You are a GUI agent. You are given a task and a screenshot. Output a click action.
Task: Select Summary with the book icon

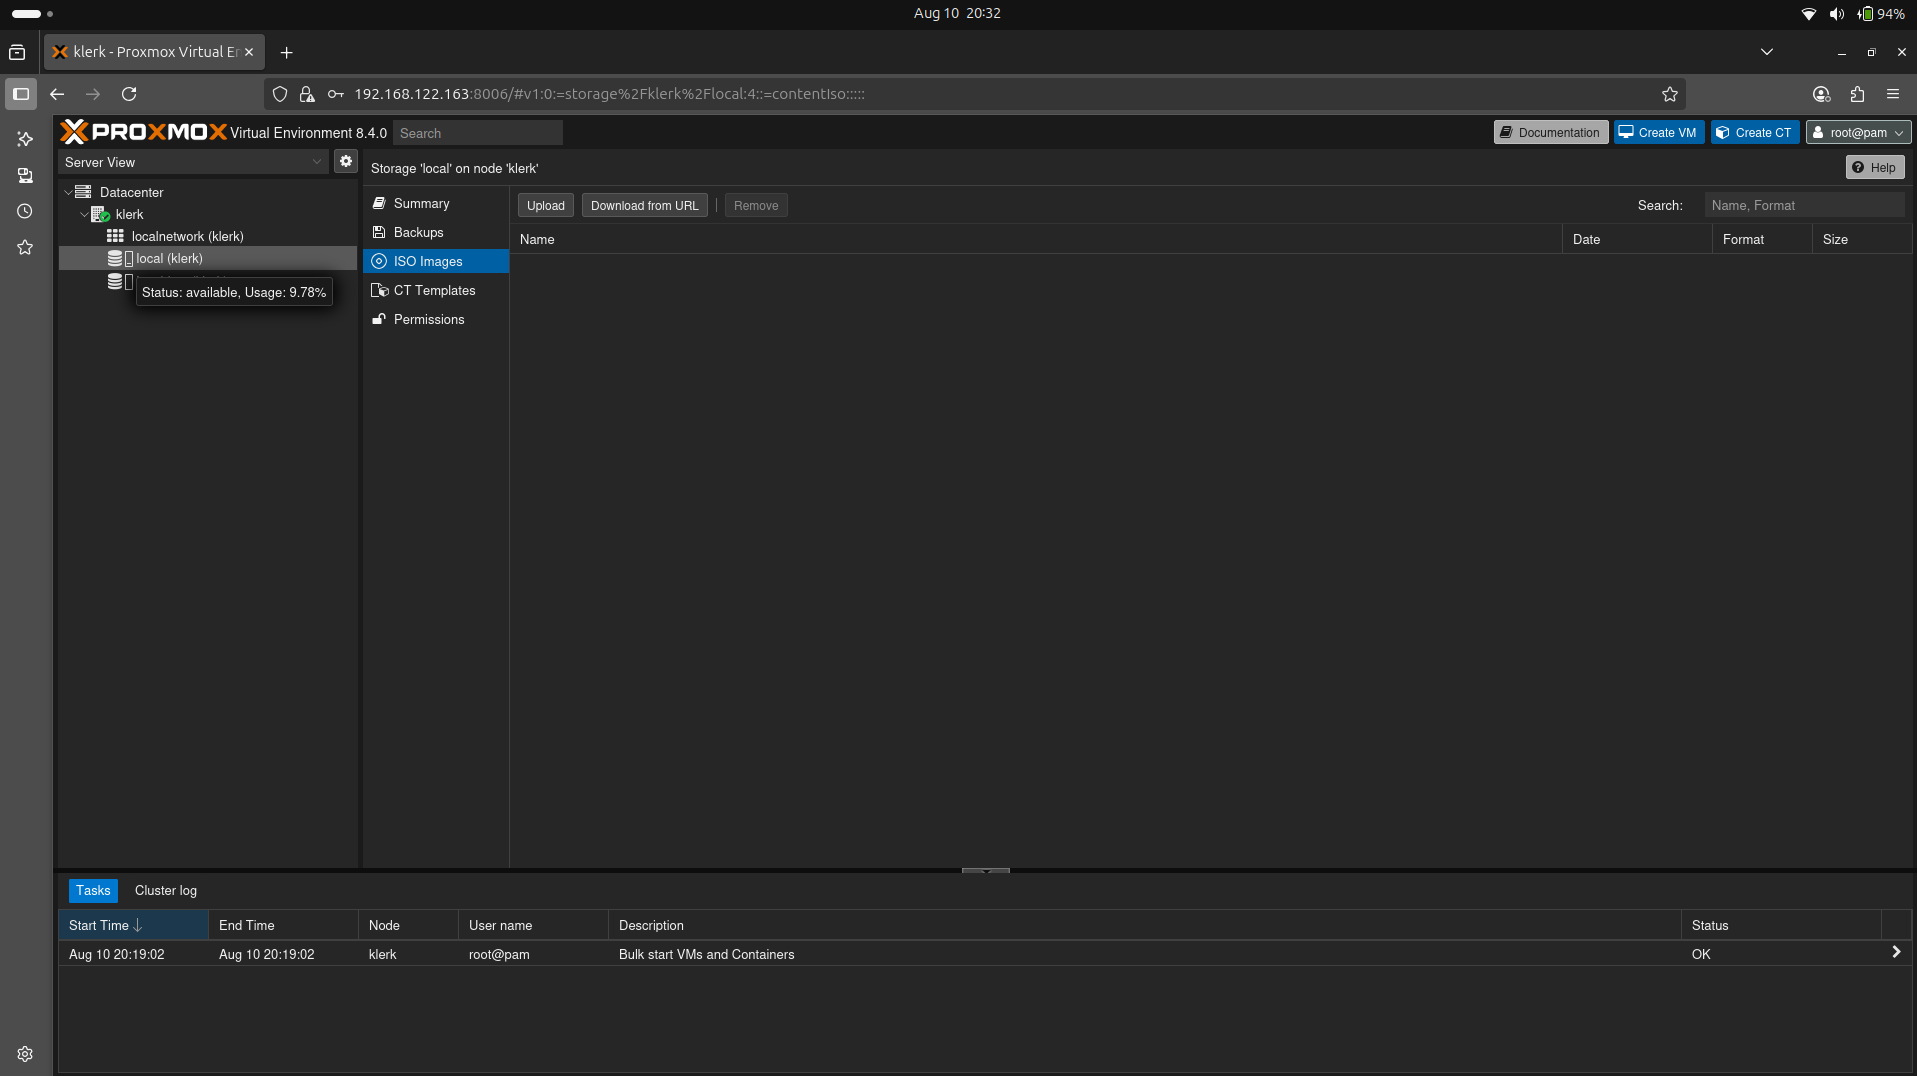379,203
